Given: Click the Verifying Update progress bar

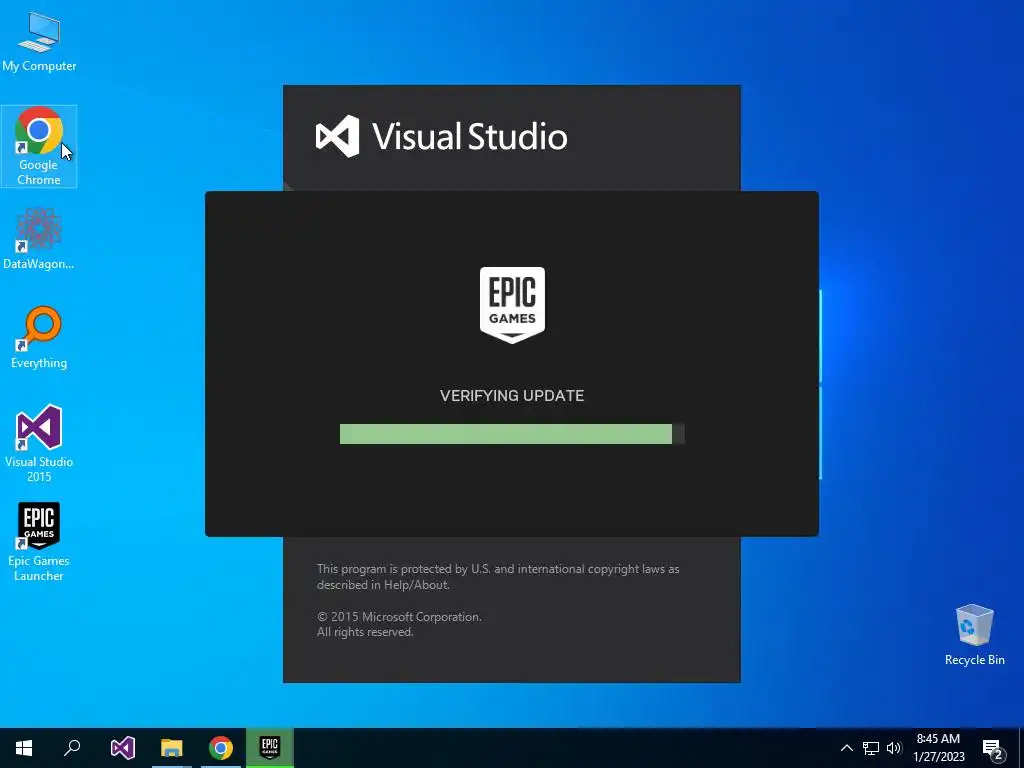Looking at the screenshot, I should coord(512,434).
